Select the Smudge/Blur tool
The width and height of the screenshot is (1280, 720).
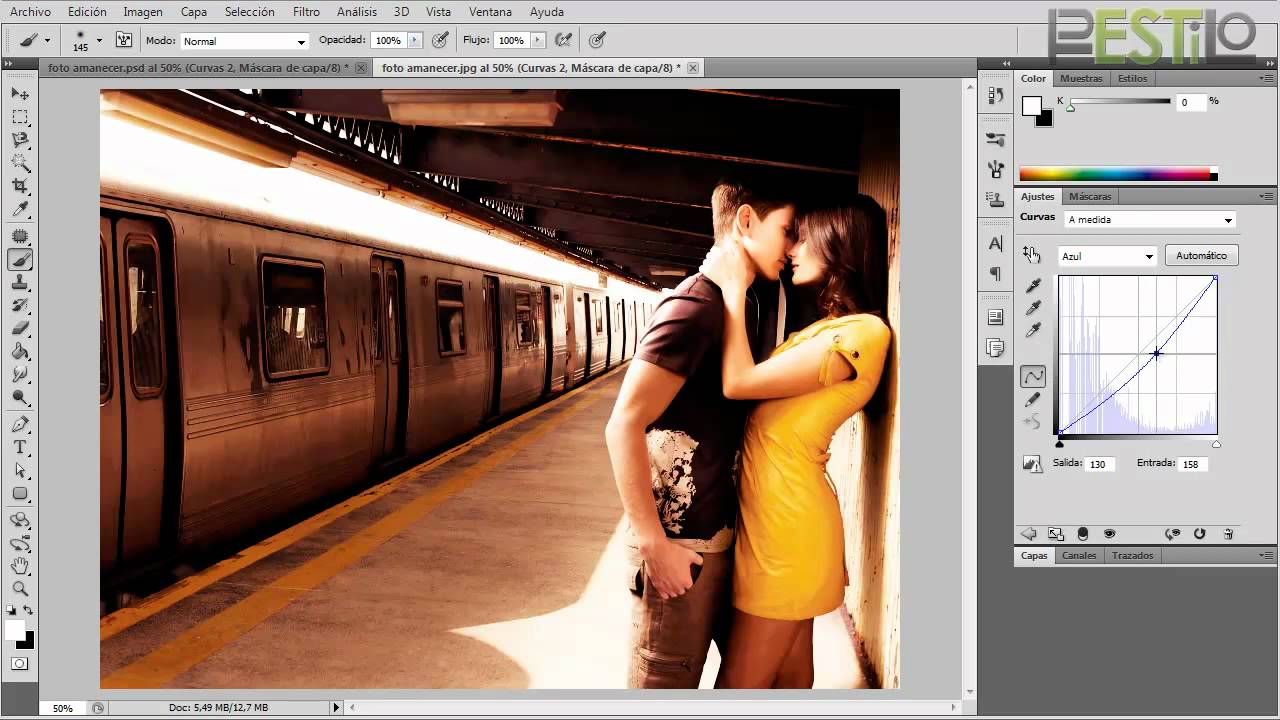pos(20,374)
